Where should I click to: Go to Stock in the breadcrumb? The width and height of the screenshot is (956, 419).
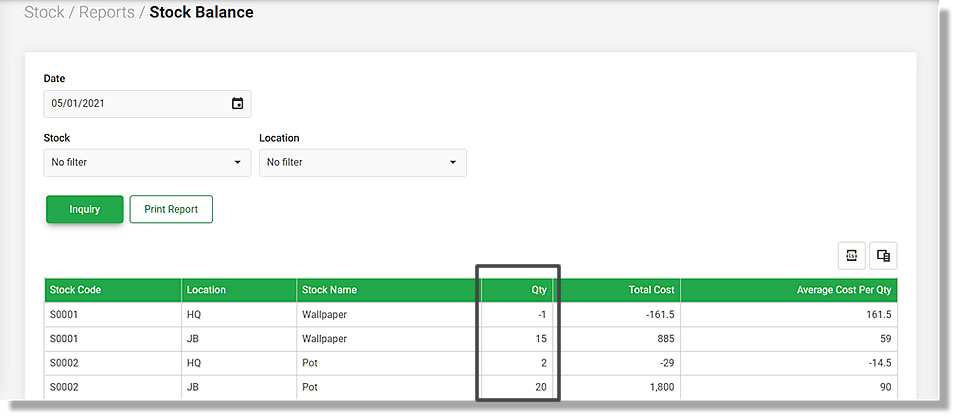click(44, 13)
